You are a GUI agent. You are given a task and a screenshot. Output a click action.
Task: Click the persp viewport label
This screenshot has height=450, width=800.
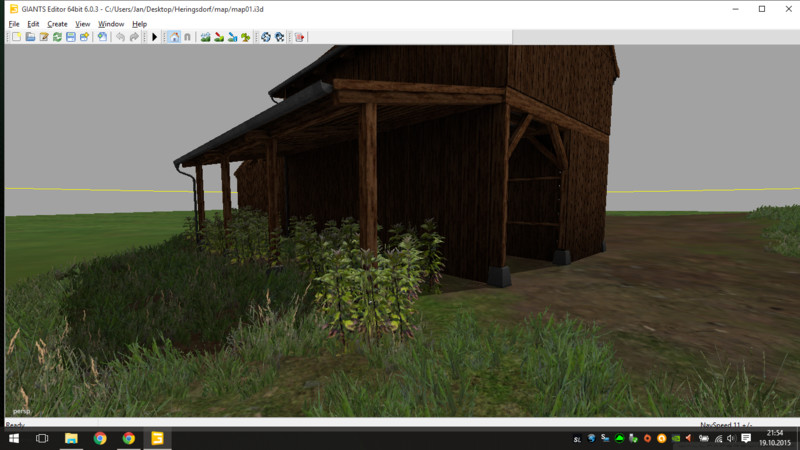(x=21, y=411)
